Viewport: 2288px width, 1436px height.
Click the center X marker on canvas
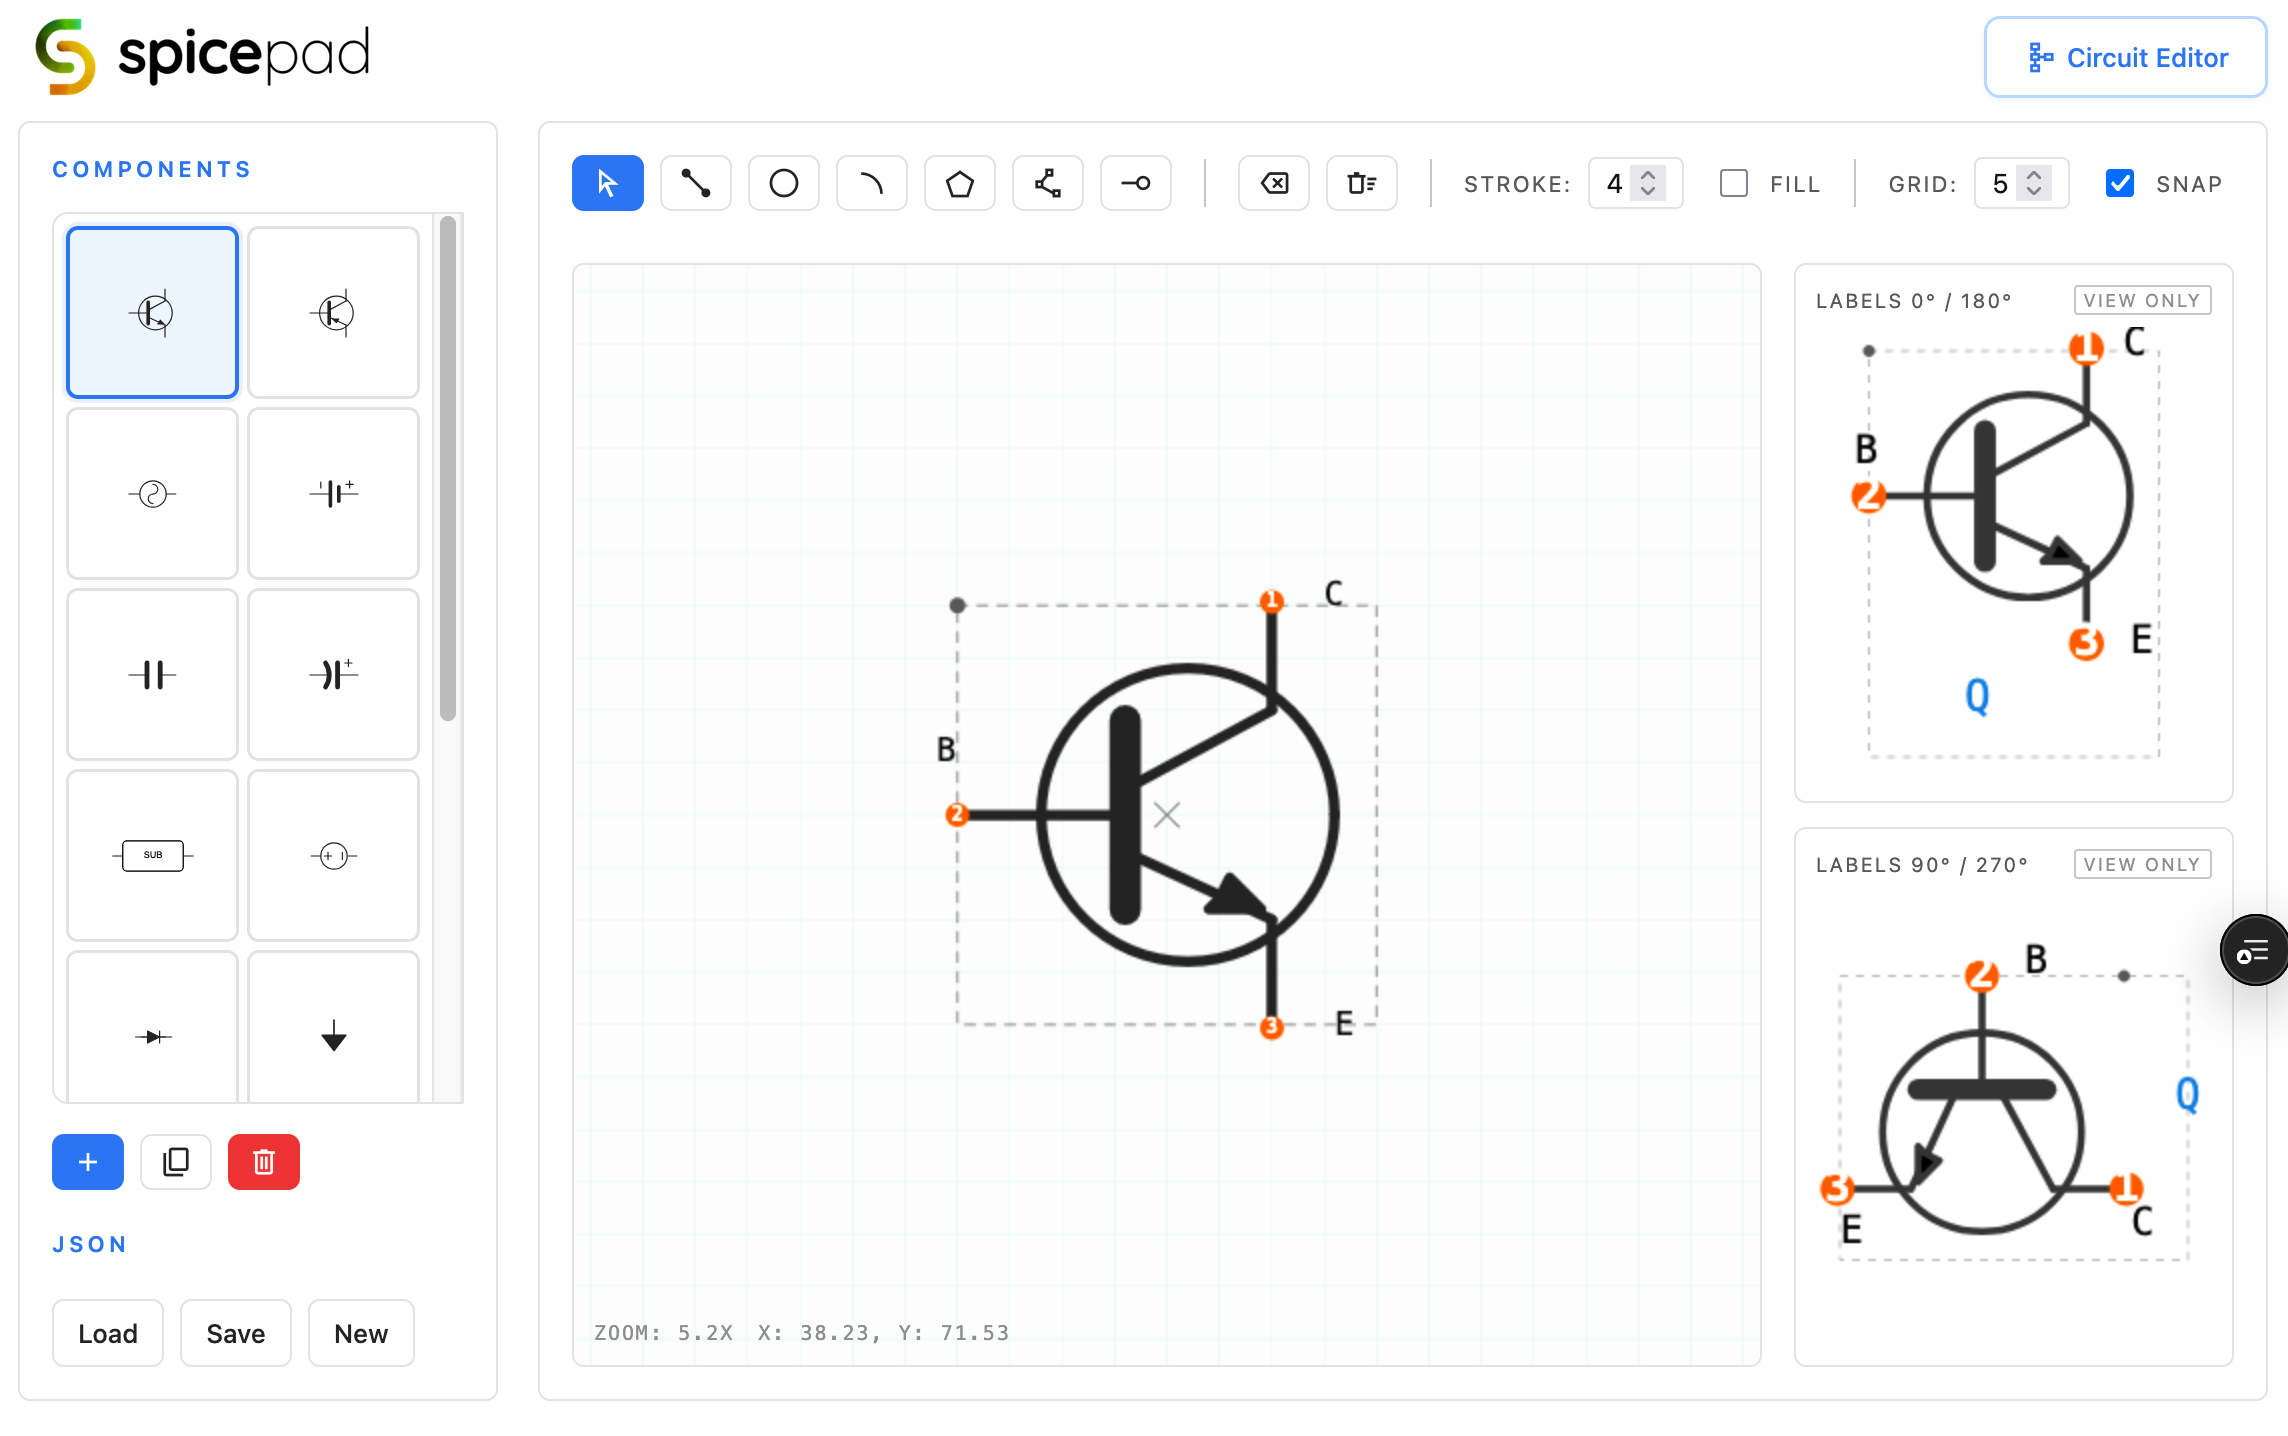coord(1167,815)
